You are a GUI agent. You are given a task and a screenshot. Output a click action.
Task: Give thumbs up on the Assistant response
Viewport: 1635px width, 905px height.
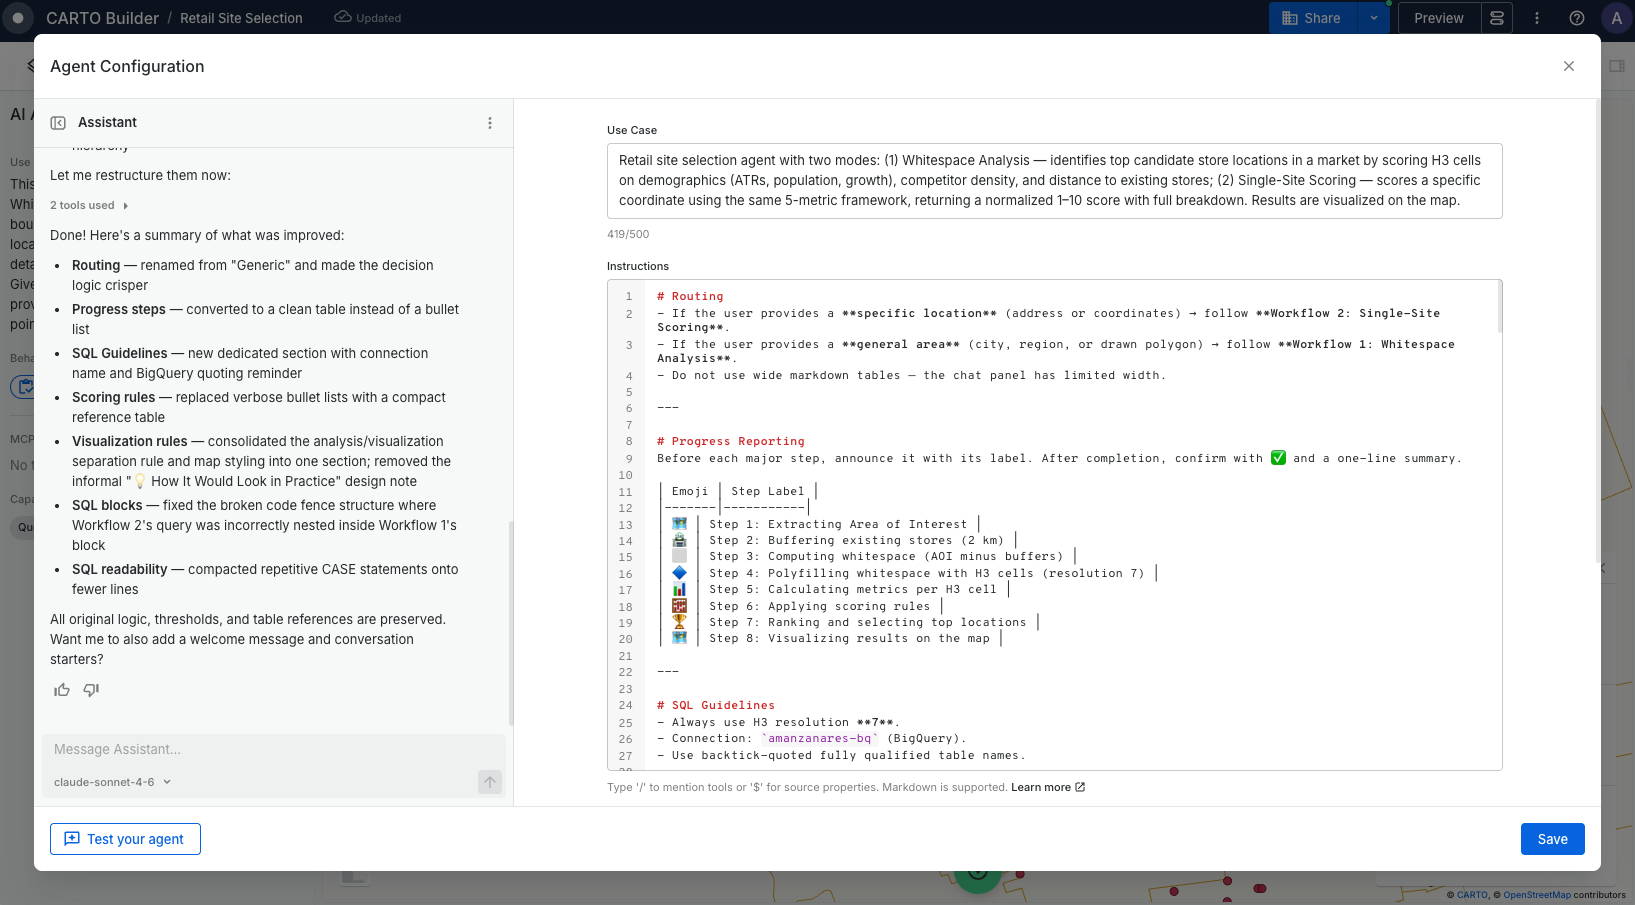click(x=61, y=690)
